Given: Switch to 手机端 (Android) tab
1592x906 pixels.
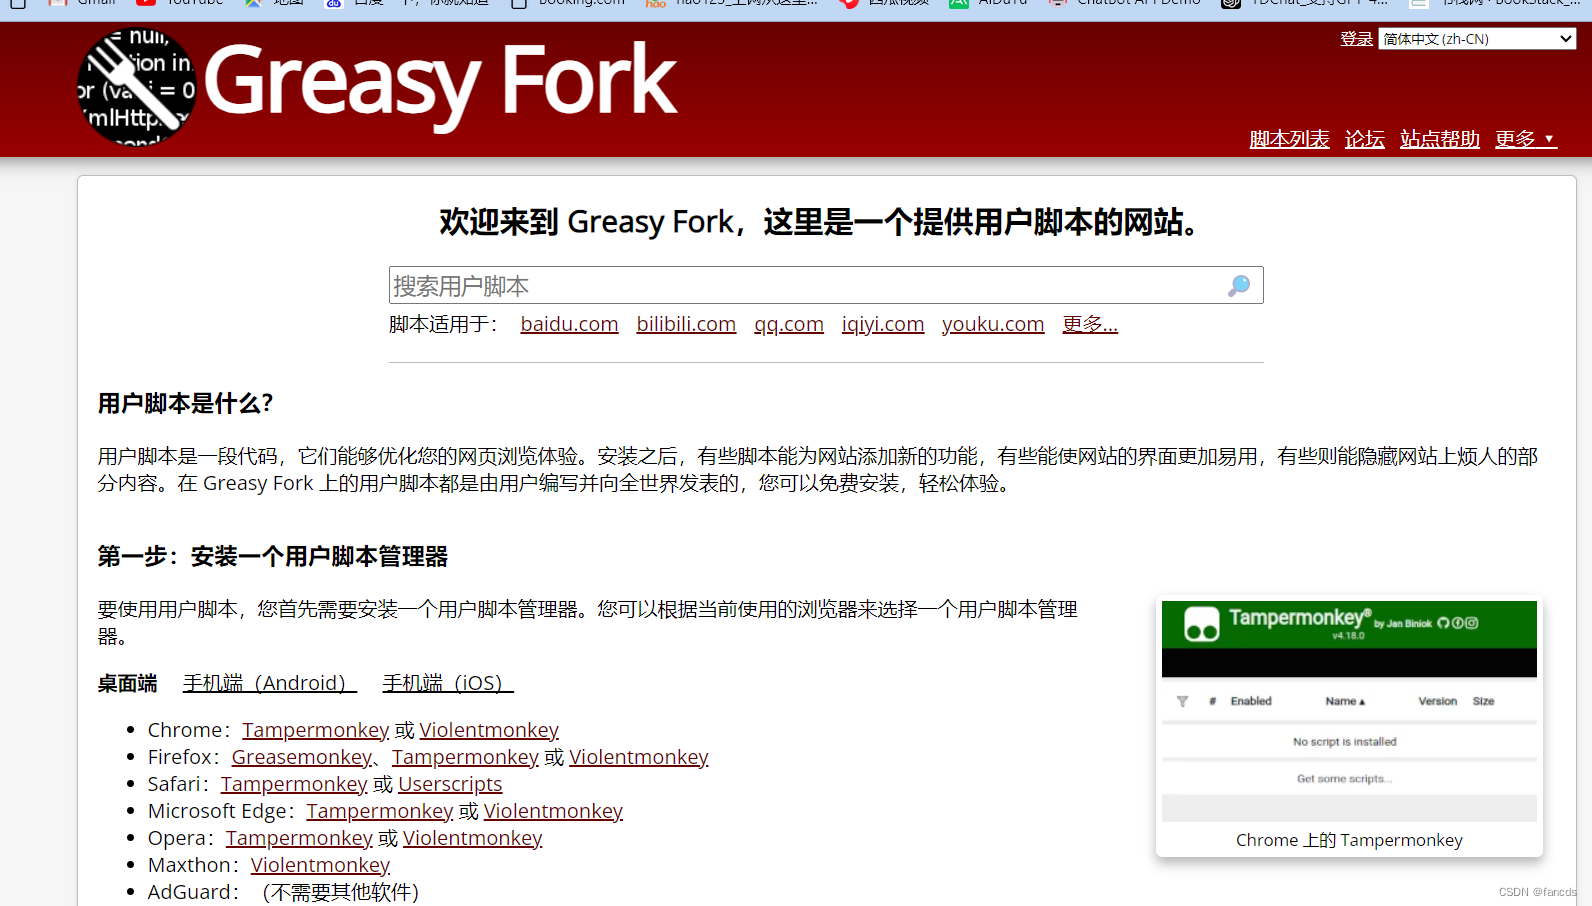Looking at the screenshot, I should 270,683.
